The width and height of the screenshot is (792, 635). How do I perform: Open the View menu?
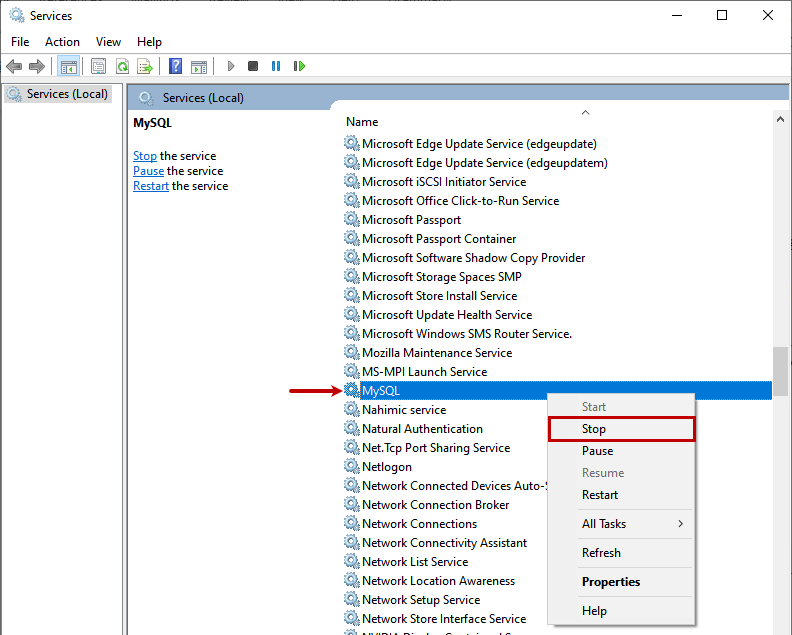click(108, 42)
